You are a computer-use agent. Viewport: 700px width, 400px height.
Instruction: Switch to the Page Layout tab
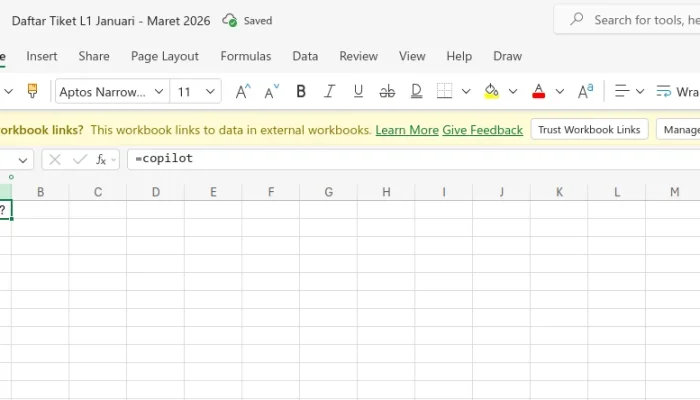pyautogui.click(x=165, y=56)
